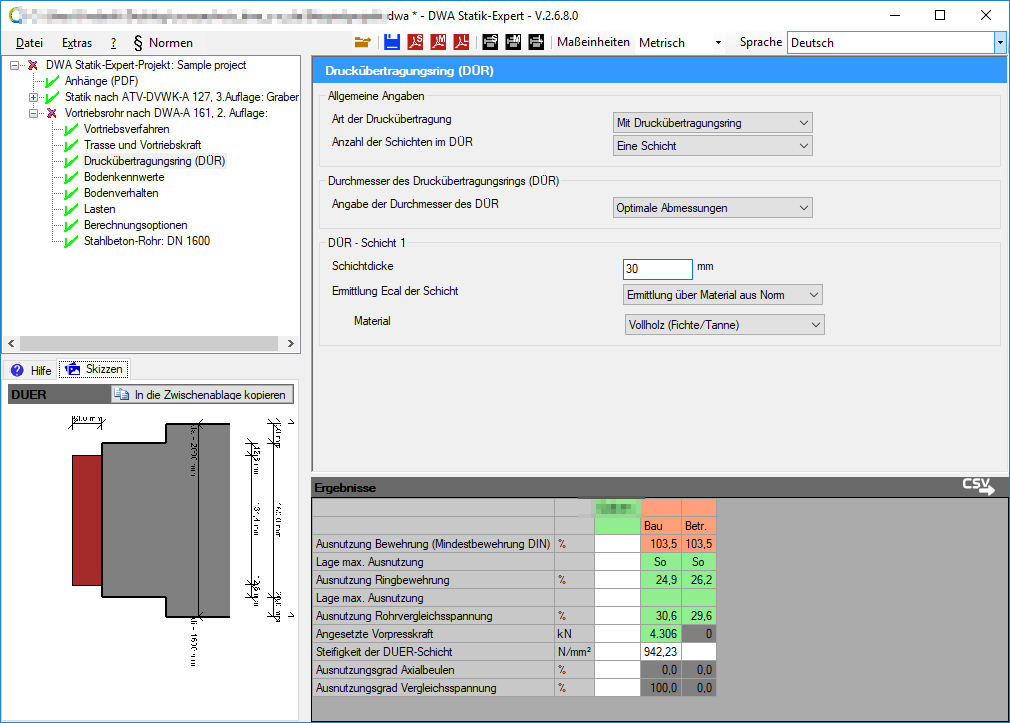Export the medium PDF report (M)

tap(438, 42)
